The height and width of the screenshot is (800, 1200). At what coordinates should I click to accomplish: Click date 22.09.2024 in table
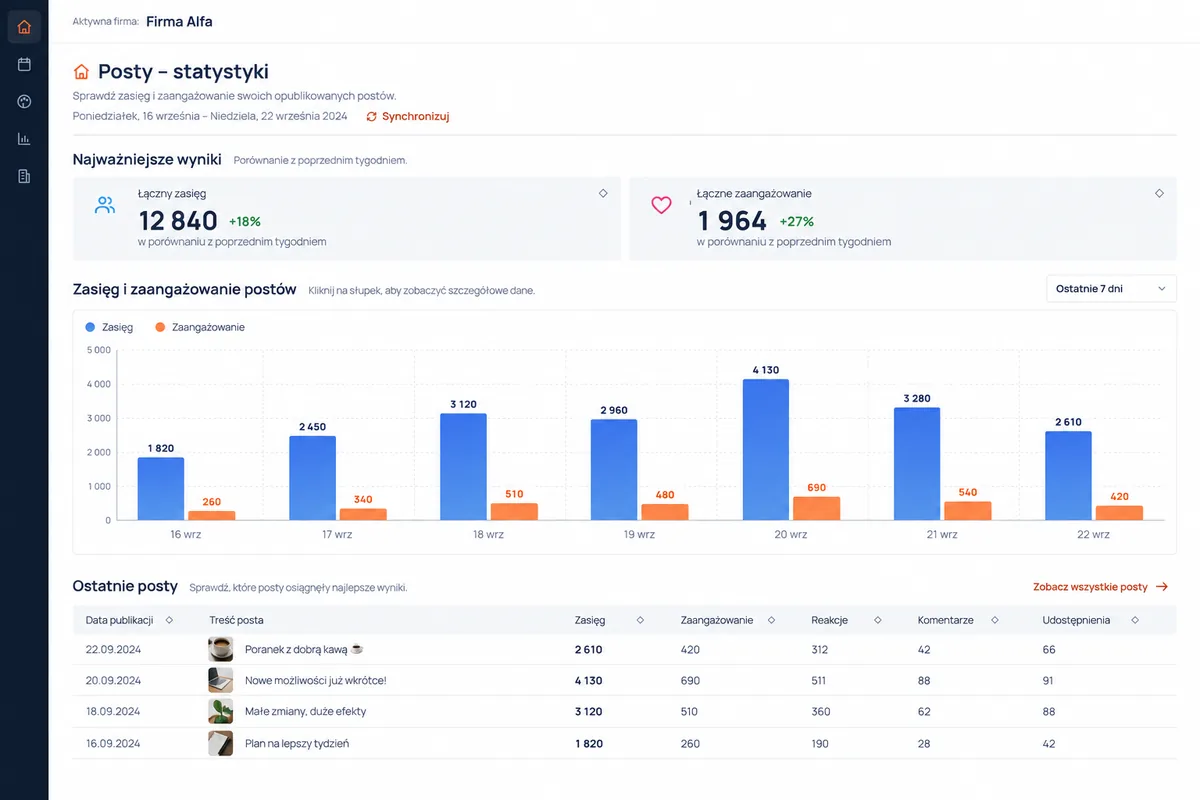(x=113, y=650)
